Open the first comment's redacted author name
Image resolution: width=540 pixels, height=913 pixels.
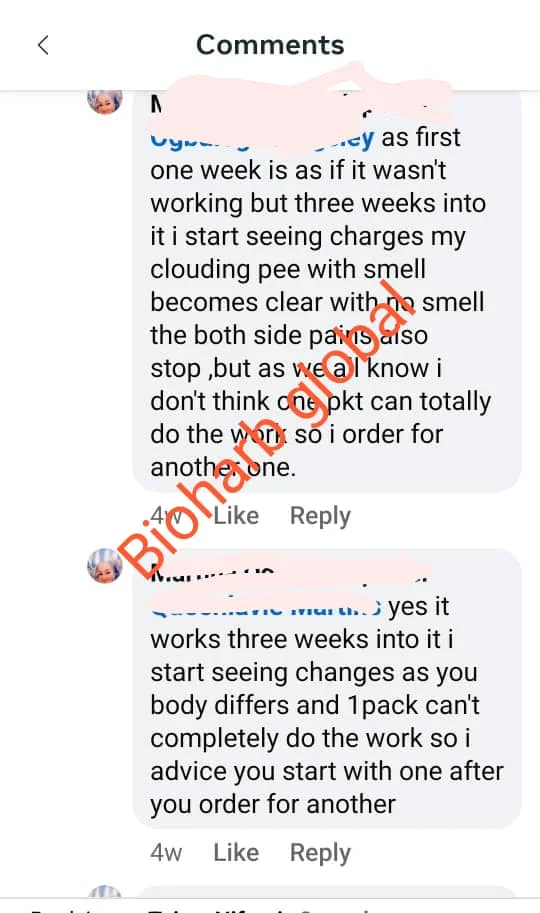point(291,105)
